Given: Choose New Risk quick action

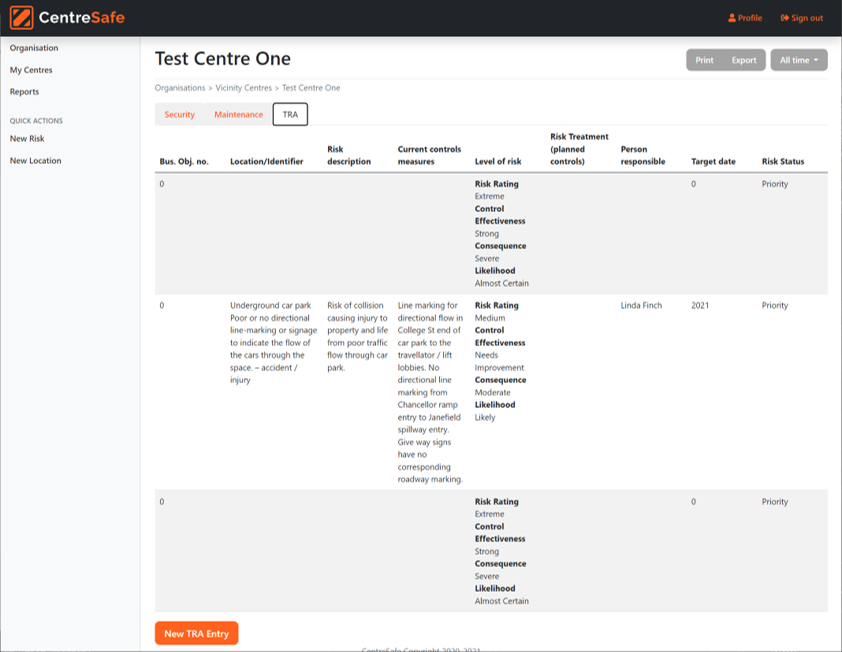Looking at the screenshot, I should click(x=27, y=139).
